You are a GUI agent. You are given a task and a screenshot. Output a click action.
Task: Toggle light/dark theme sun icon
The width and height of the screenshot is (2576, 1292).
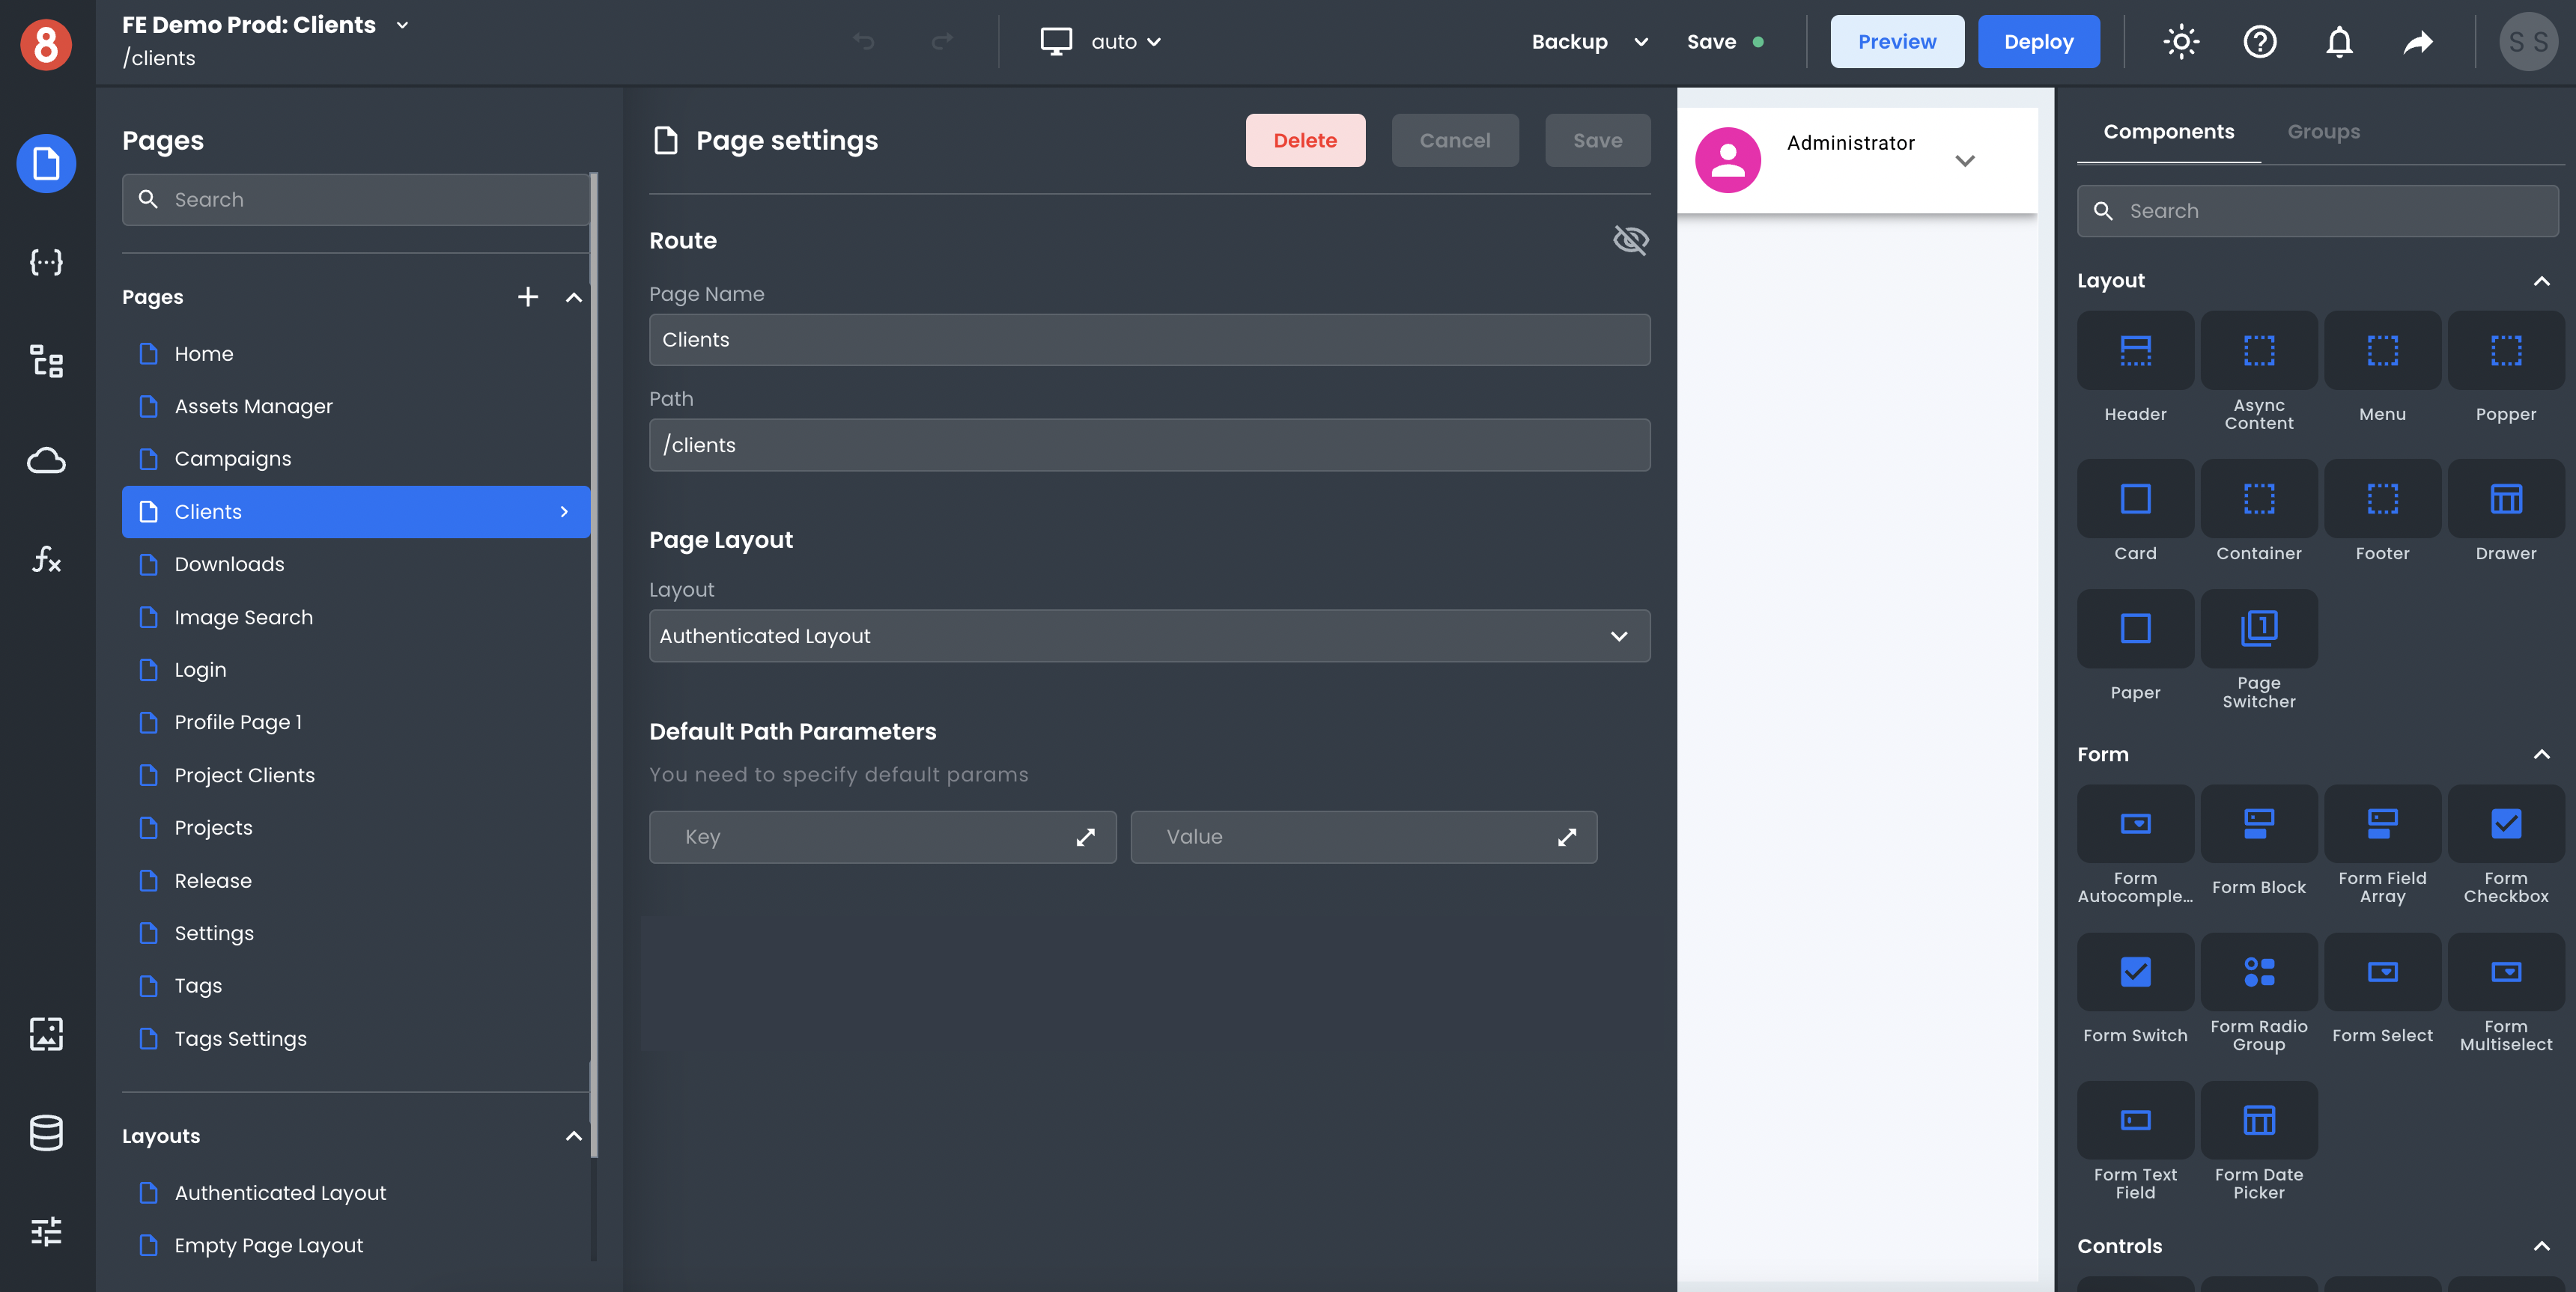(2181, 42)
